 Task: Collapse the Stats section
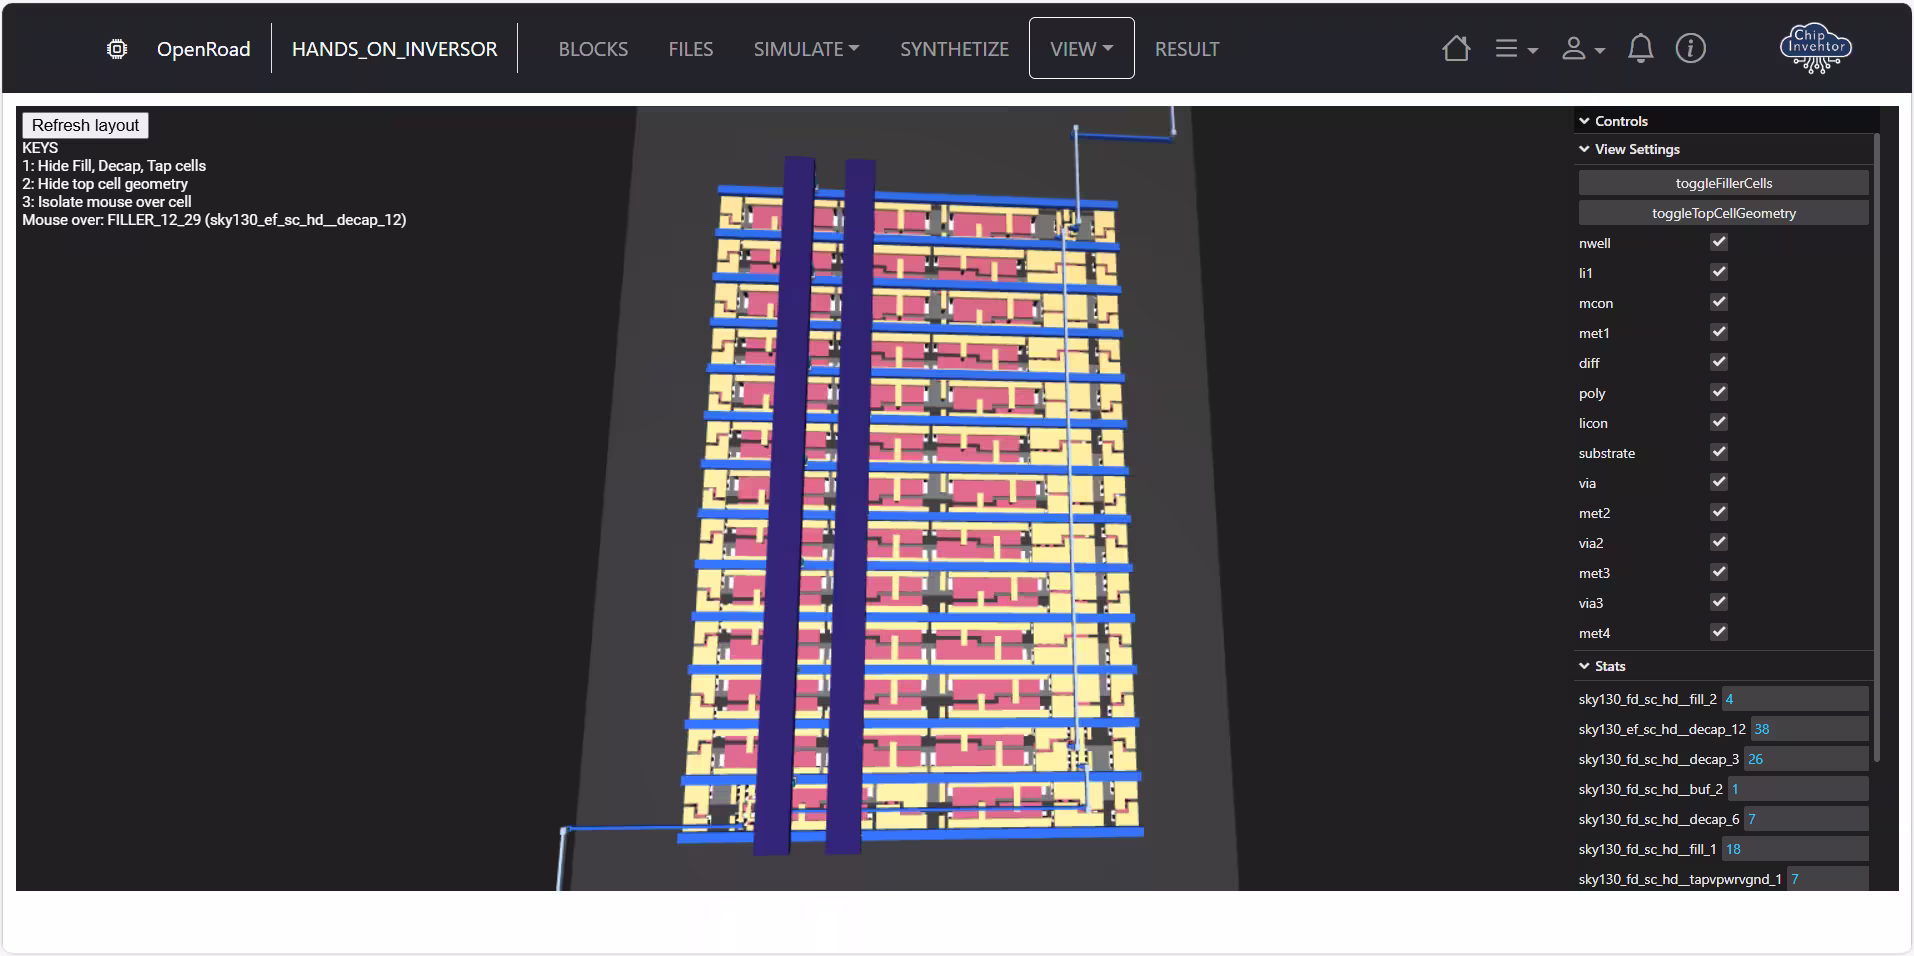(x=1602, y=666)
